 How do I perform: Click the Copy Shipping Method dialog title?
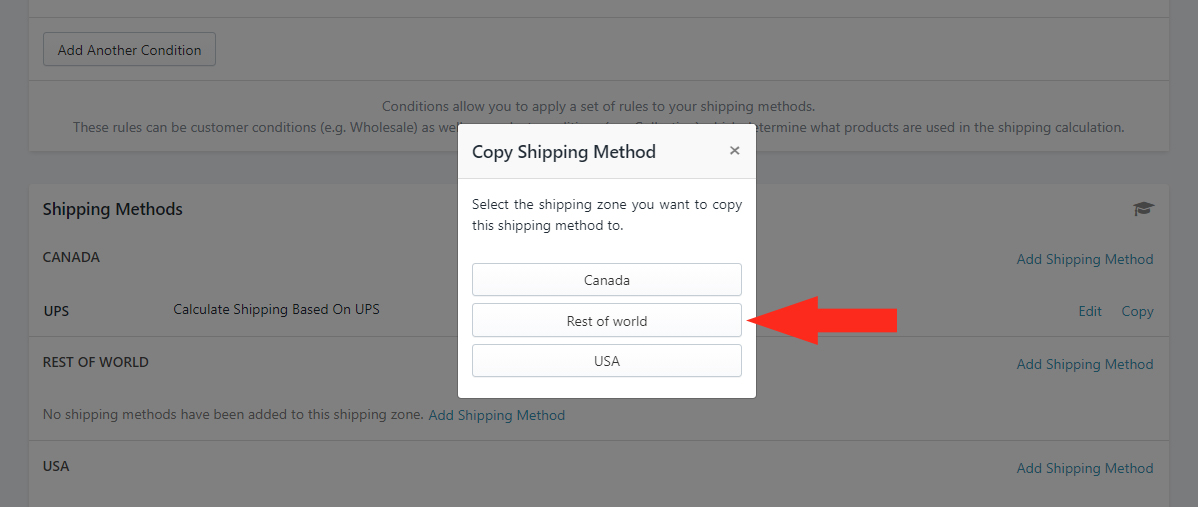coord(563,152)
